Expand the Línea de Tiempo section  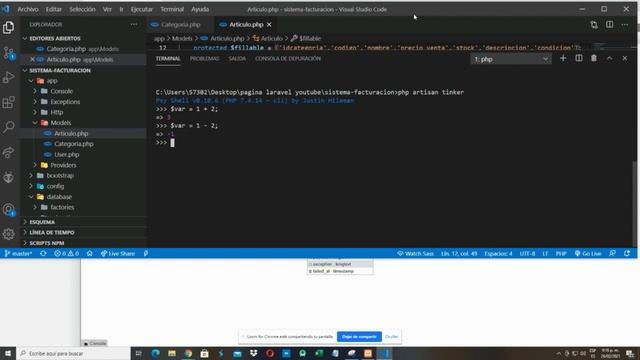point(51,232)
